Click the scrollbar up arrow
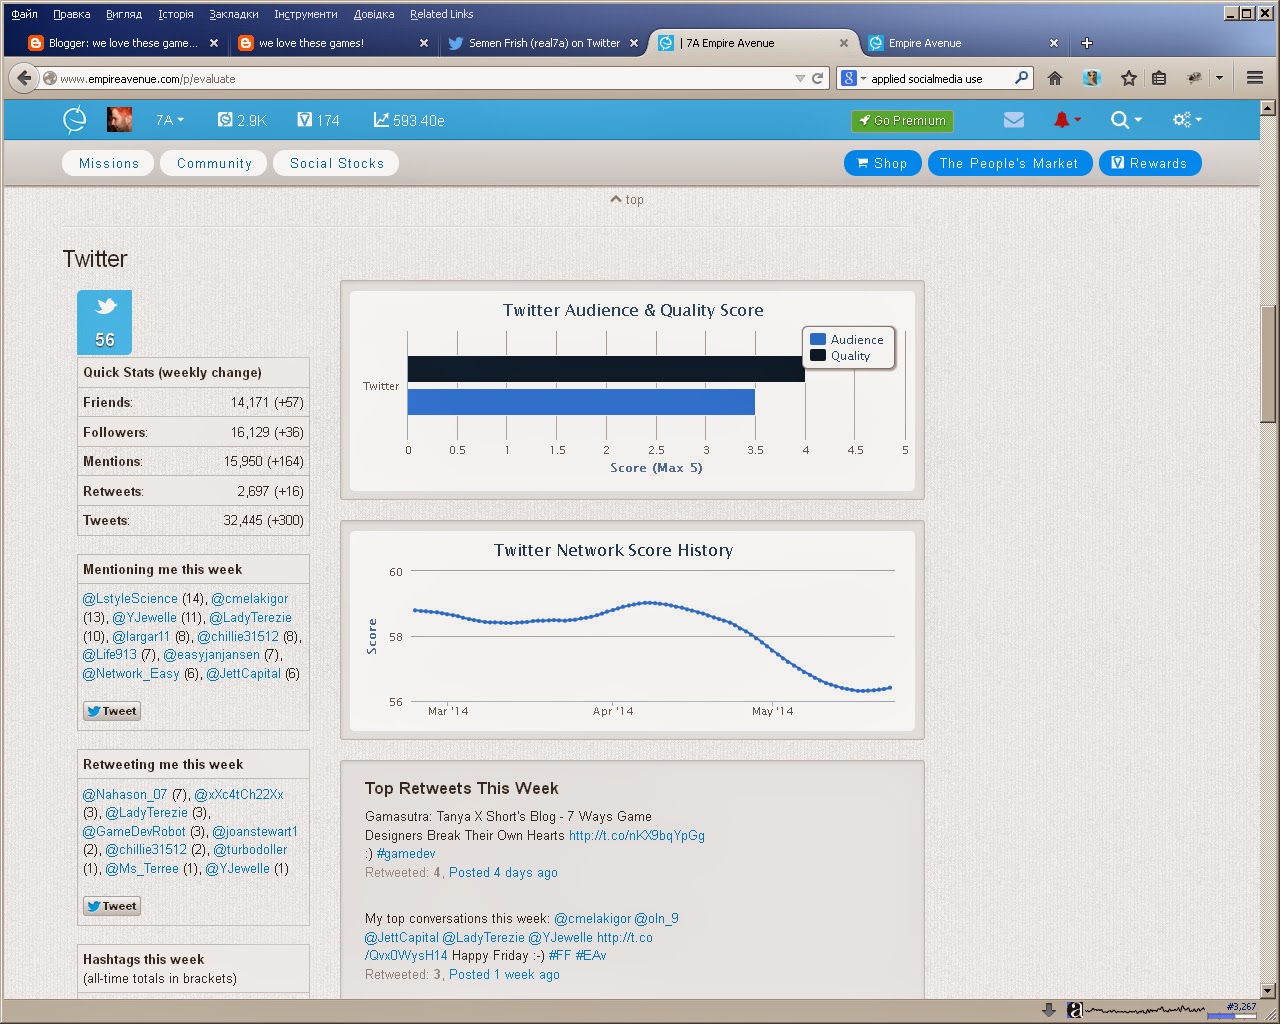The height and width of the screenshot is (1024, 1280). [1268, 107]
